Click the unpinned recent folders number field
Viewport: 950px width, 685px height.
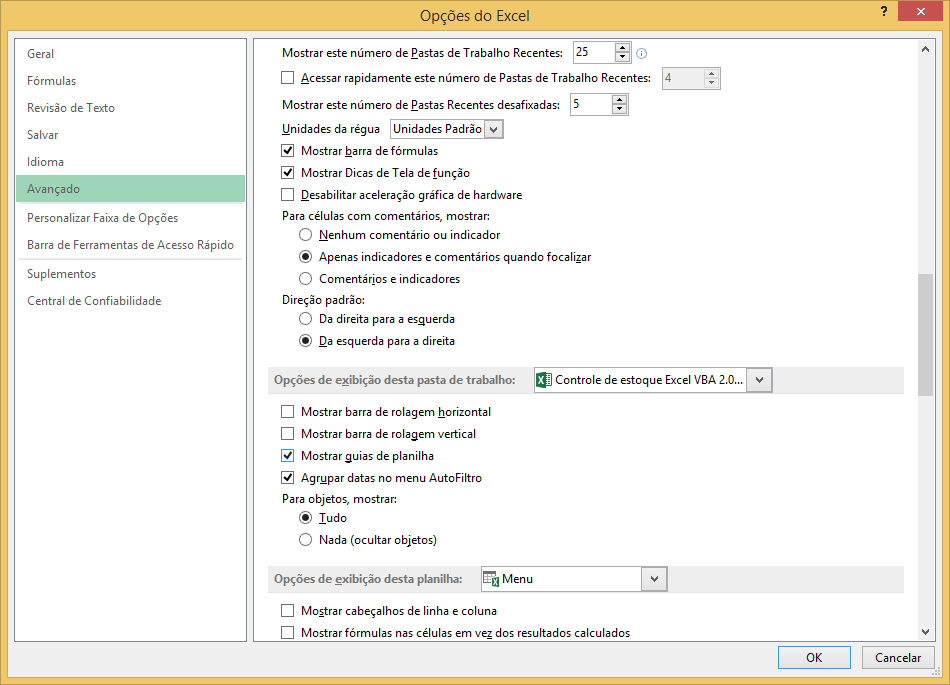point(591,104)
